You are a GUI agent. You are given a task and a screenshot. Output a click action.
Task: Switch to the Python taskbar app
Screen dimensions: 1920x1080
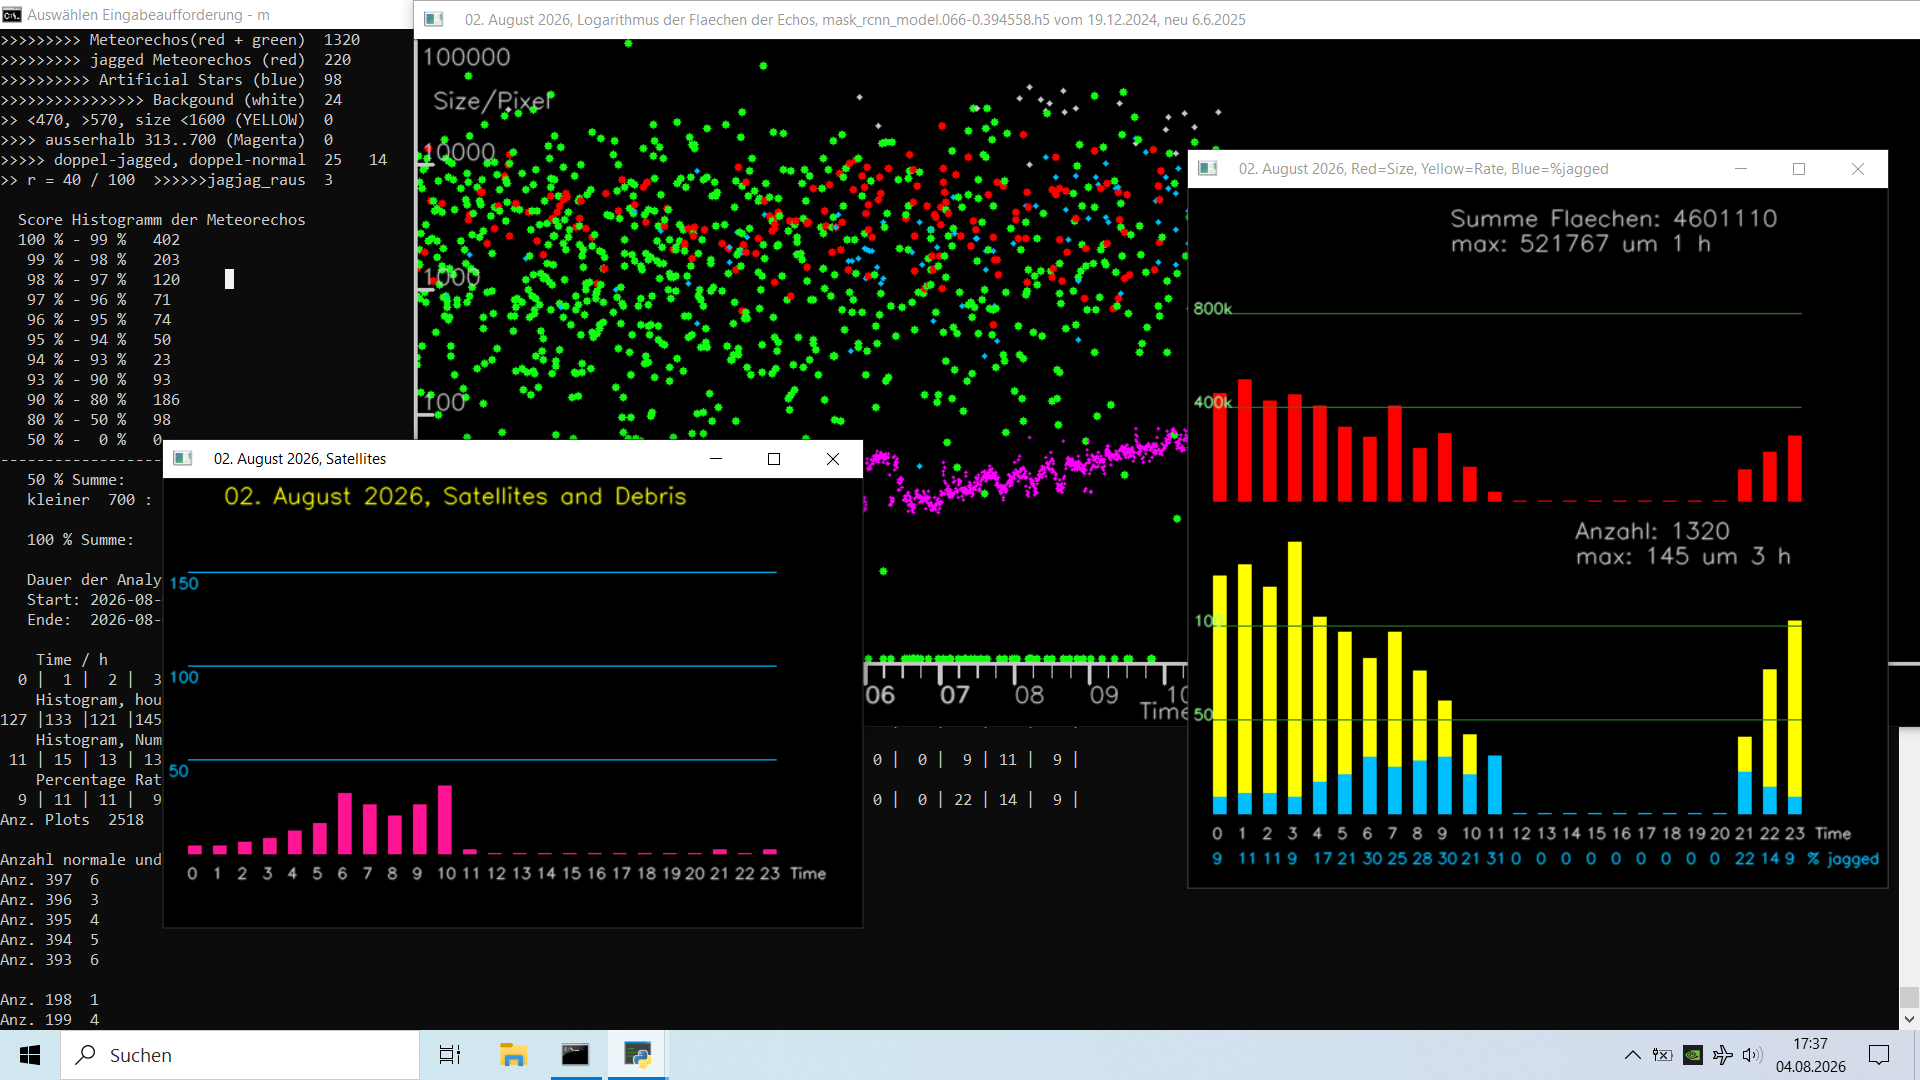pos(637,1055)
